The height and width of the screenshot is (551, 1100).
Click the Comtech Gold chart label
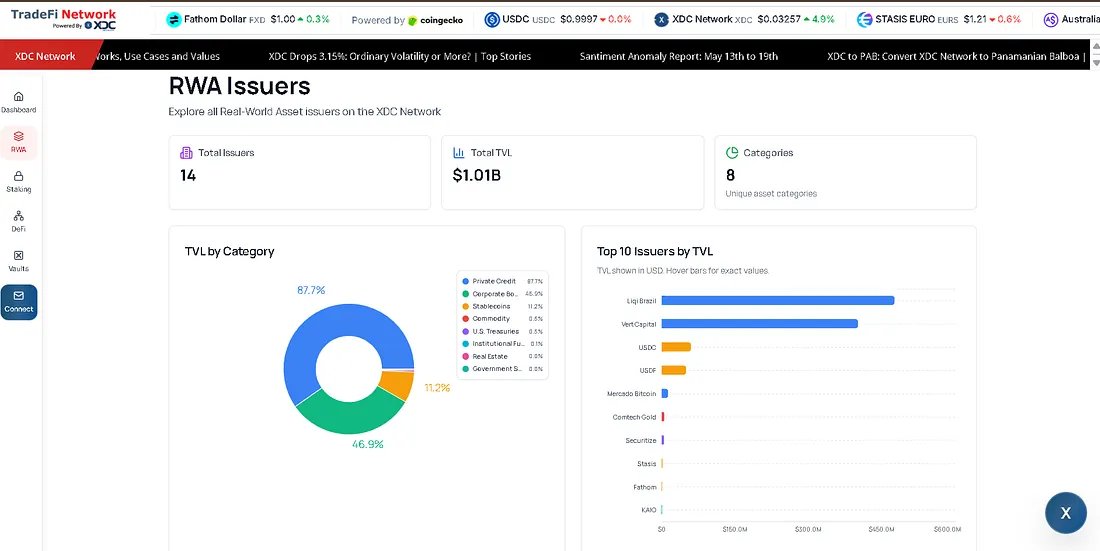634,417
